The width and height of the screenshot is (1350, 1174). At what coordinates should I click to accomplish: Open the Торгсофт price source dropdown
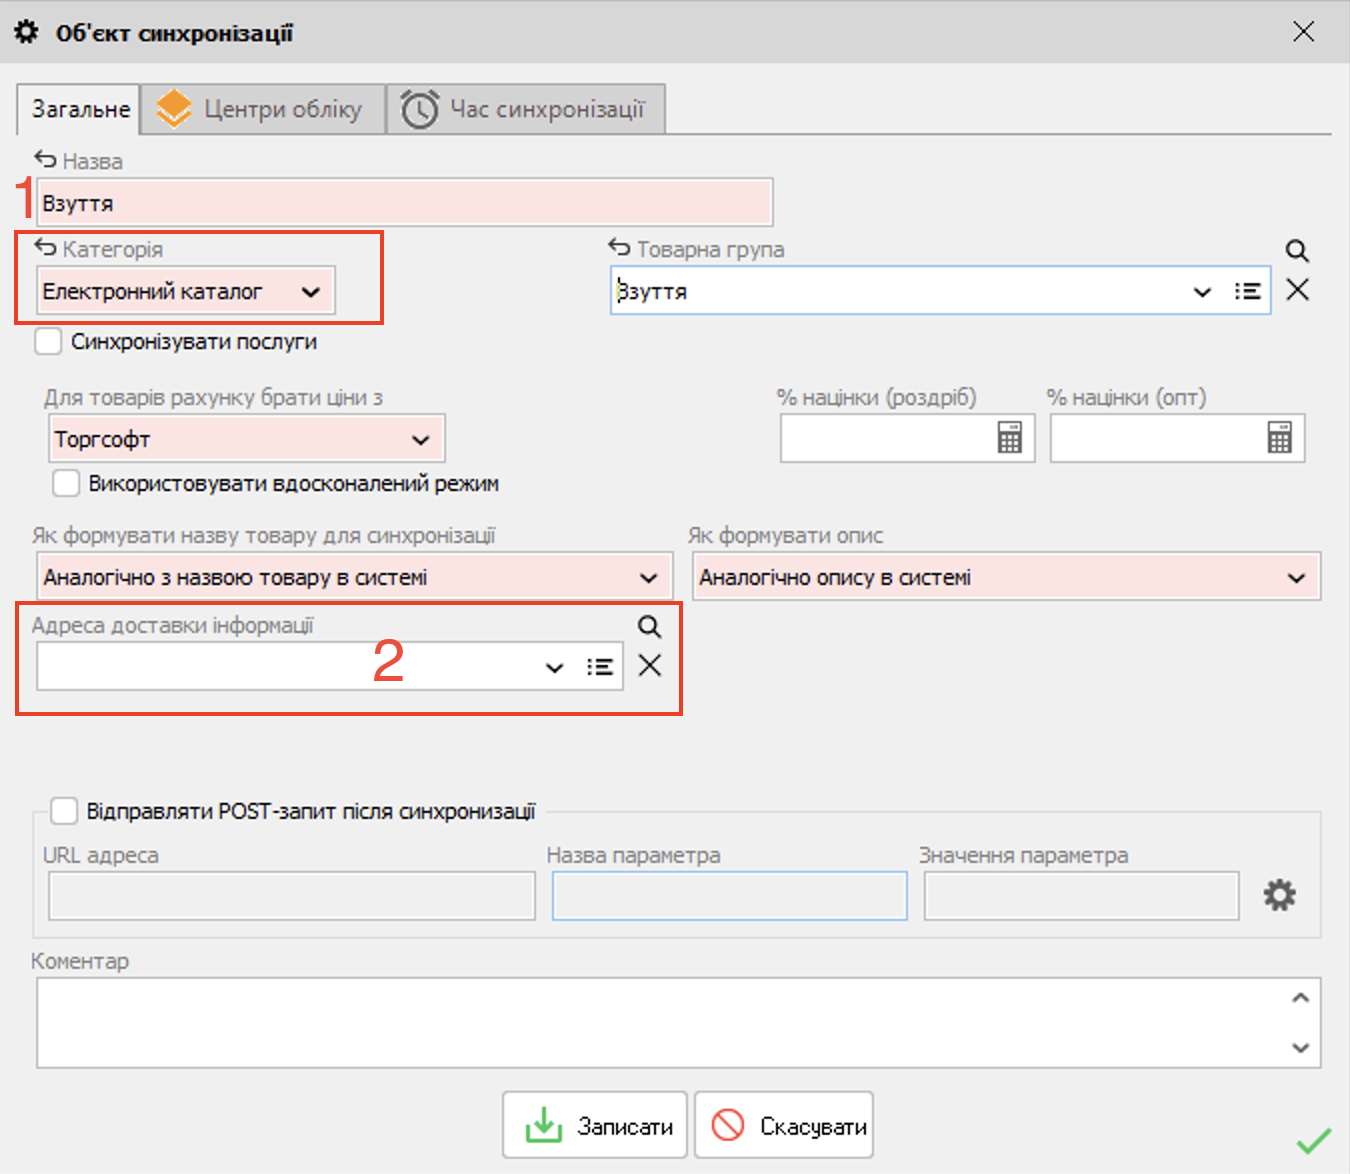point(420,440)
